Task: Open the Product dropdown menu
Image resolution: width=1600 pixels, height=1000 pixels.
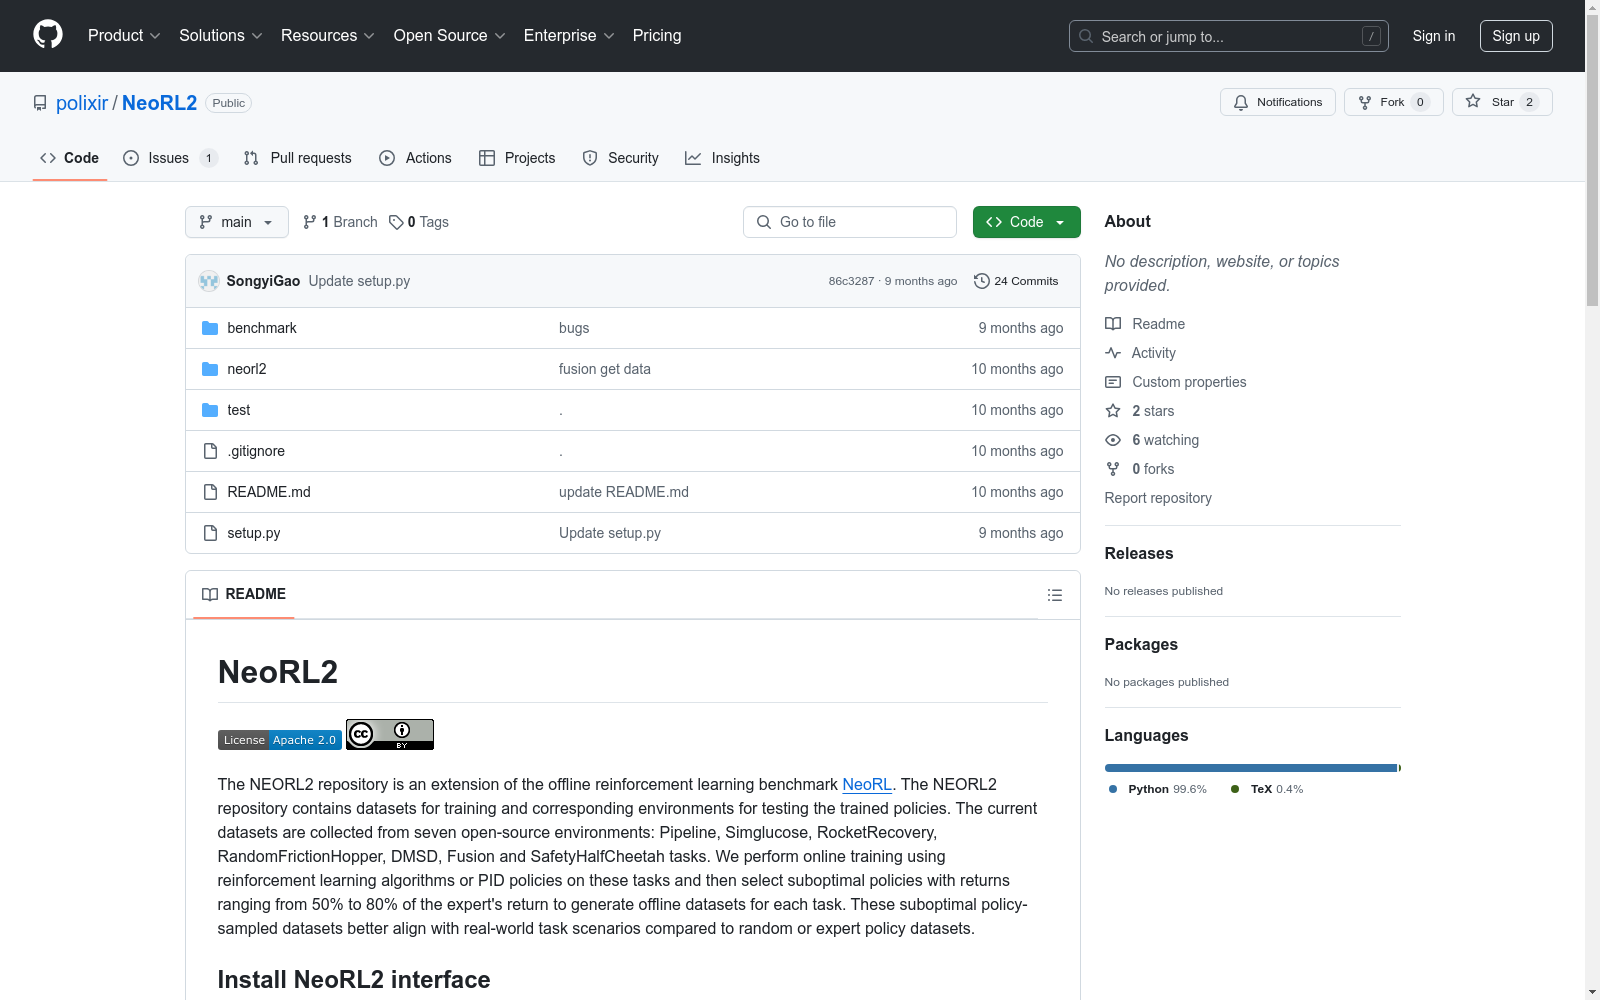Action: click(124, 36)
